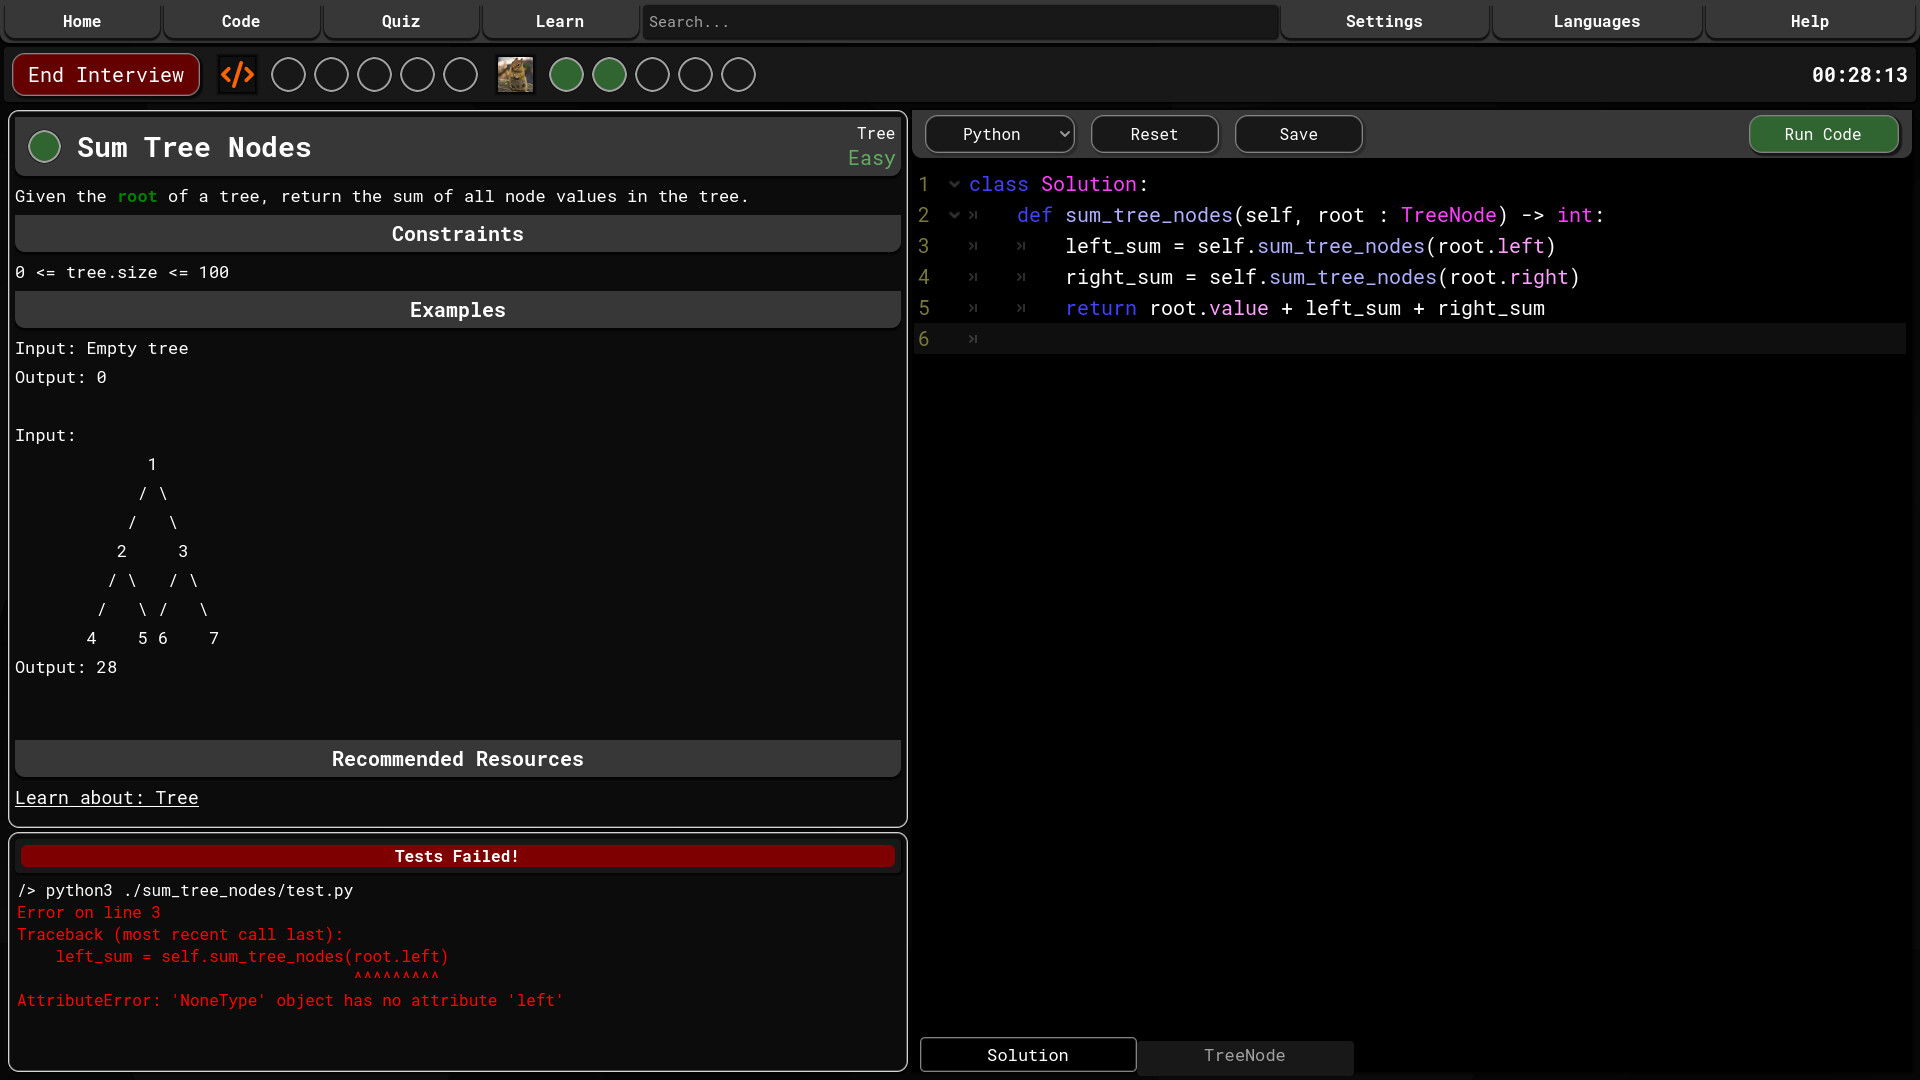
Task: Select the Solution tab
Action: (1027, 1055)
